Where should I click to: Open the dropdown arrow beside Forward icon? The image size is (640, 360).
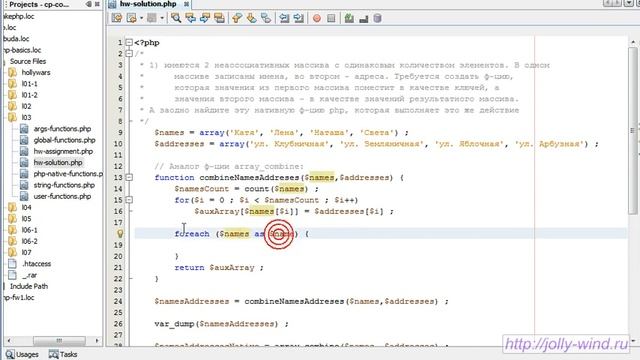click(x=162, y=18)
